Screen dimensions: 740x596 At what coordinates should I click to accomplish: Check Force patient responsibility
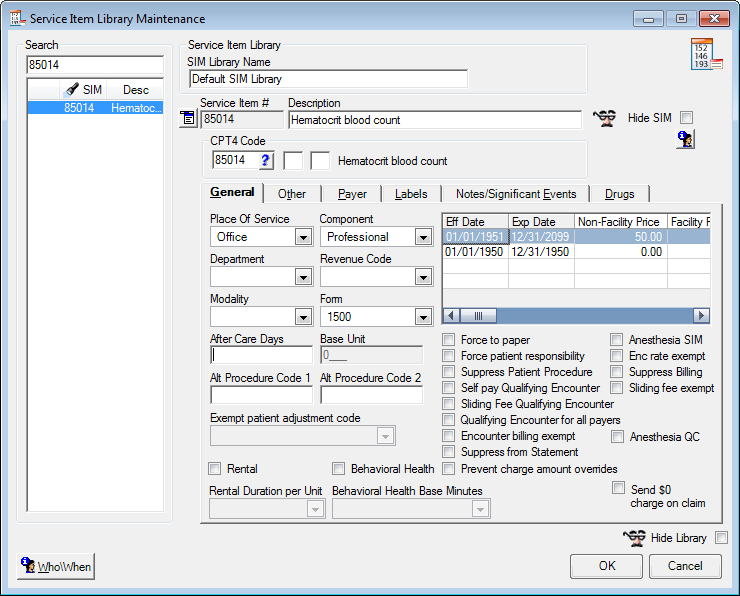coord(449,356)
